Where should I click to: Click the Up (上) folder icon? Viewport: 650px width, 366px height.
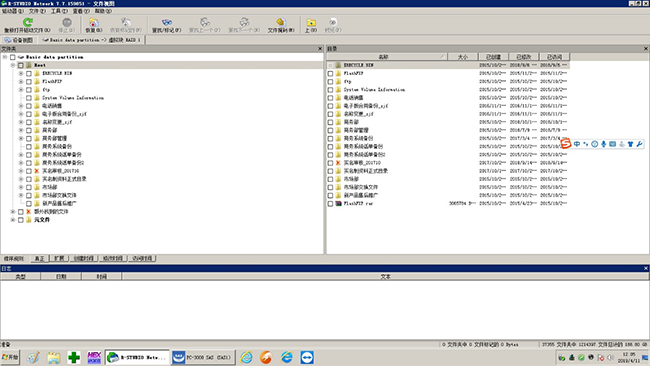click(x=311, y=22)
